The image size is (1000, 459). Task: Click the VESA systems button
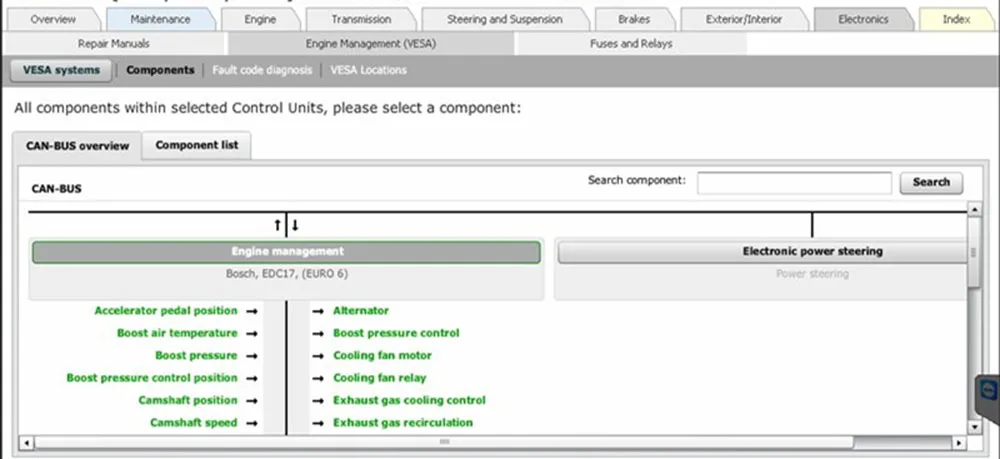coord(61,70)
